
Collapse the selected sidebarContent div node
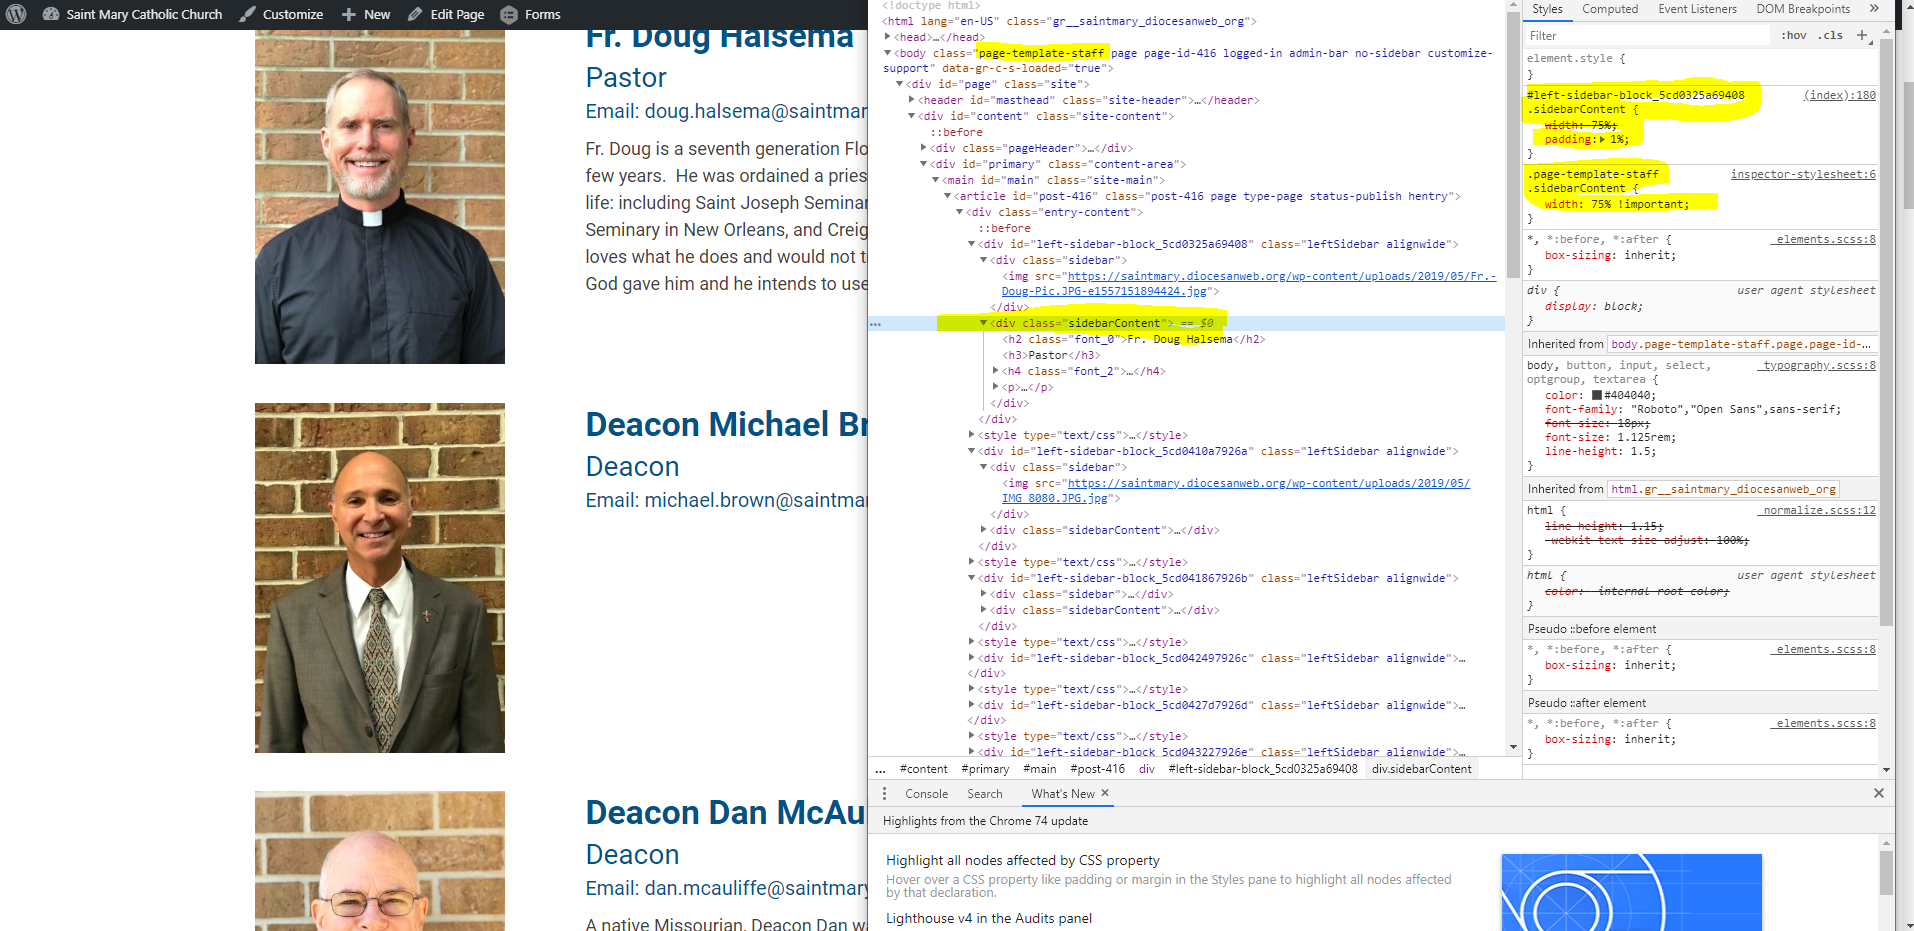pyautogui.click(x=983, y=323)
